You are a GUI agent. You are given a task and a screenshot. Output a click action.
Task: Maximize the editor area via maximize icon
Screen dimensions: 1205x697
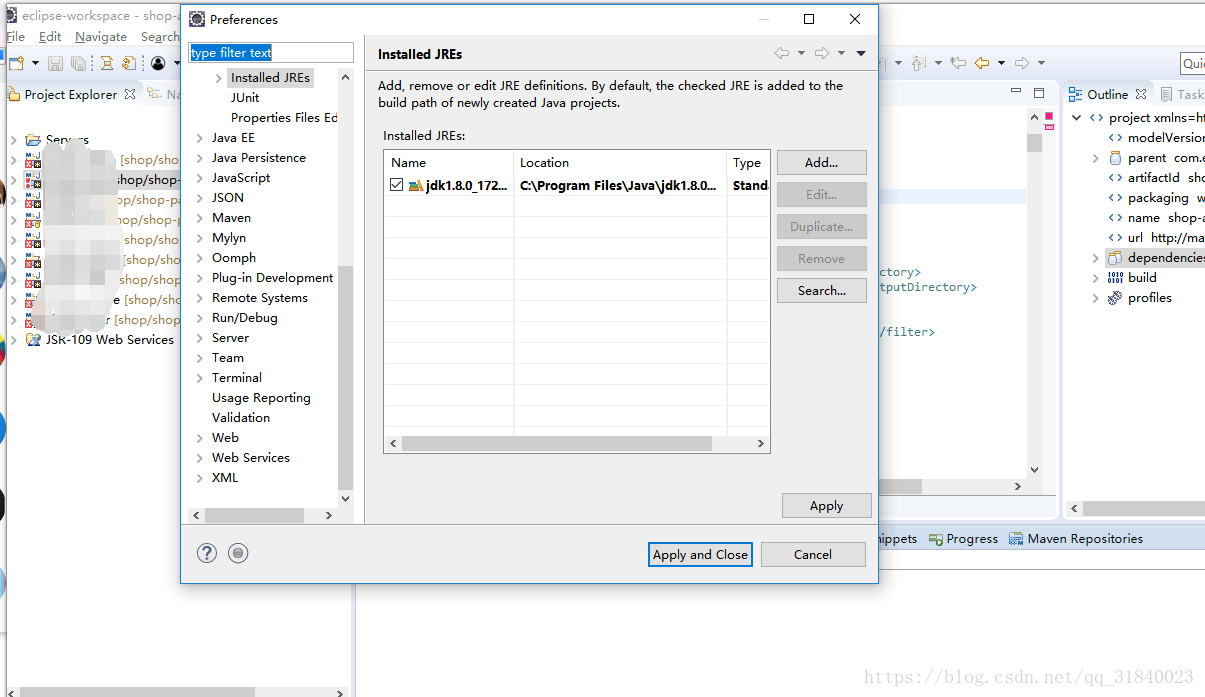click(x=1040, y=93)
